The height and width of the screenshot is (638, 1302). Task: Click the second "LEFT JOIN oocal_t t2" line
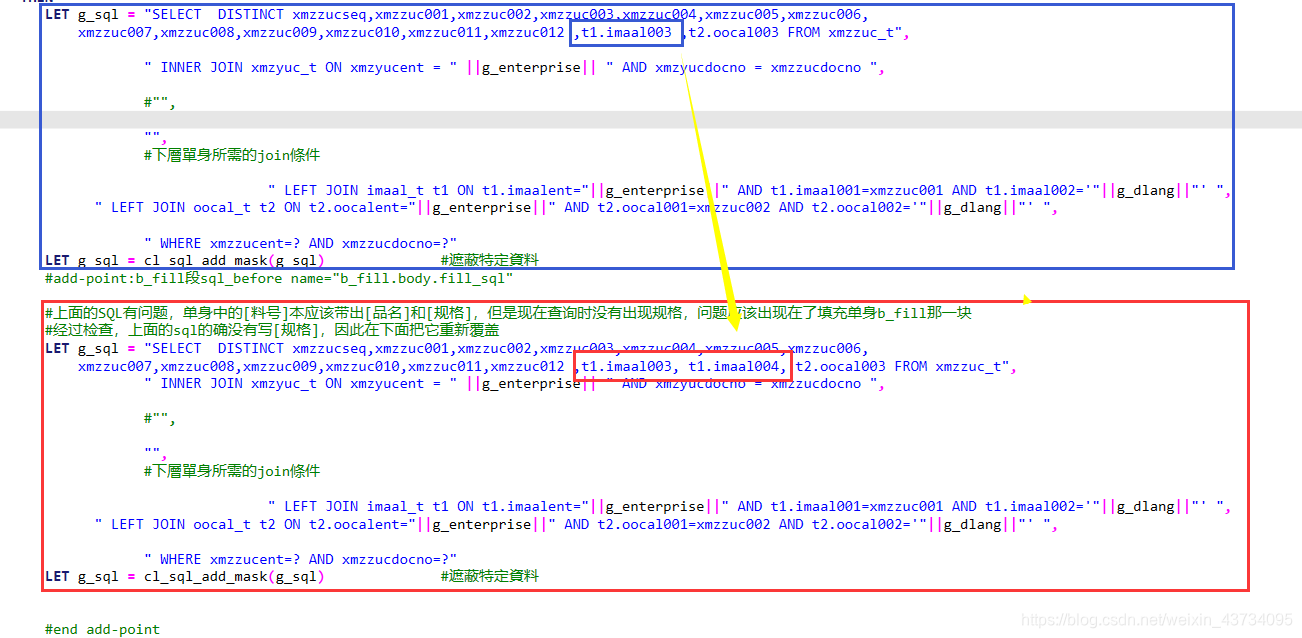pos(576,524)
